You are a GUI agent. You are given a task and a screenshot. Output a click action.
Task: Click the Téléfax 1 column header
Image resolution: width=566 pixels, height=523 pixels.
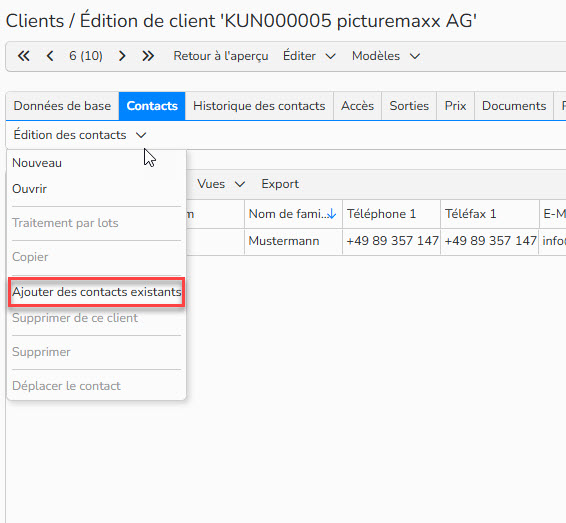(x=490, y=214)
